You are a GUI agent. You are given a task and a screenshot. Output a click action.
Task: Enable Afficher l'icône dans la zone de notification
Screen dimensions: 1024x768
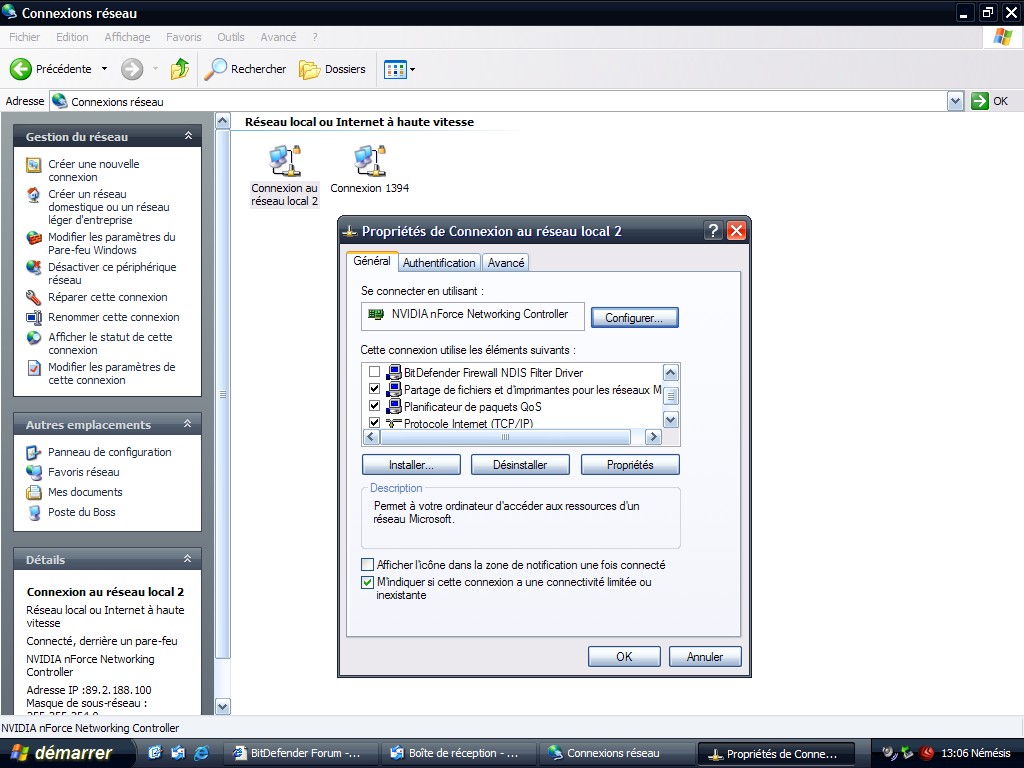(x=368, y=565)
